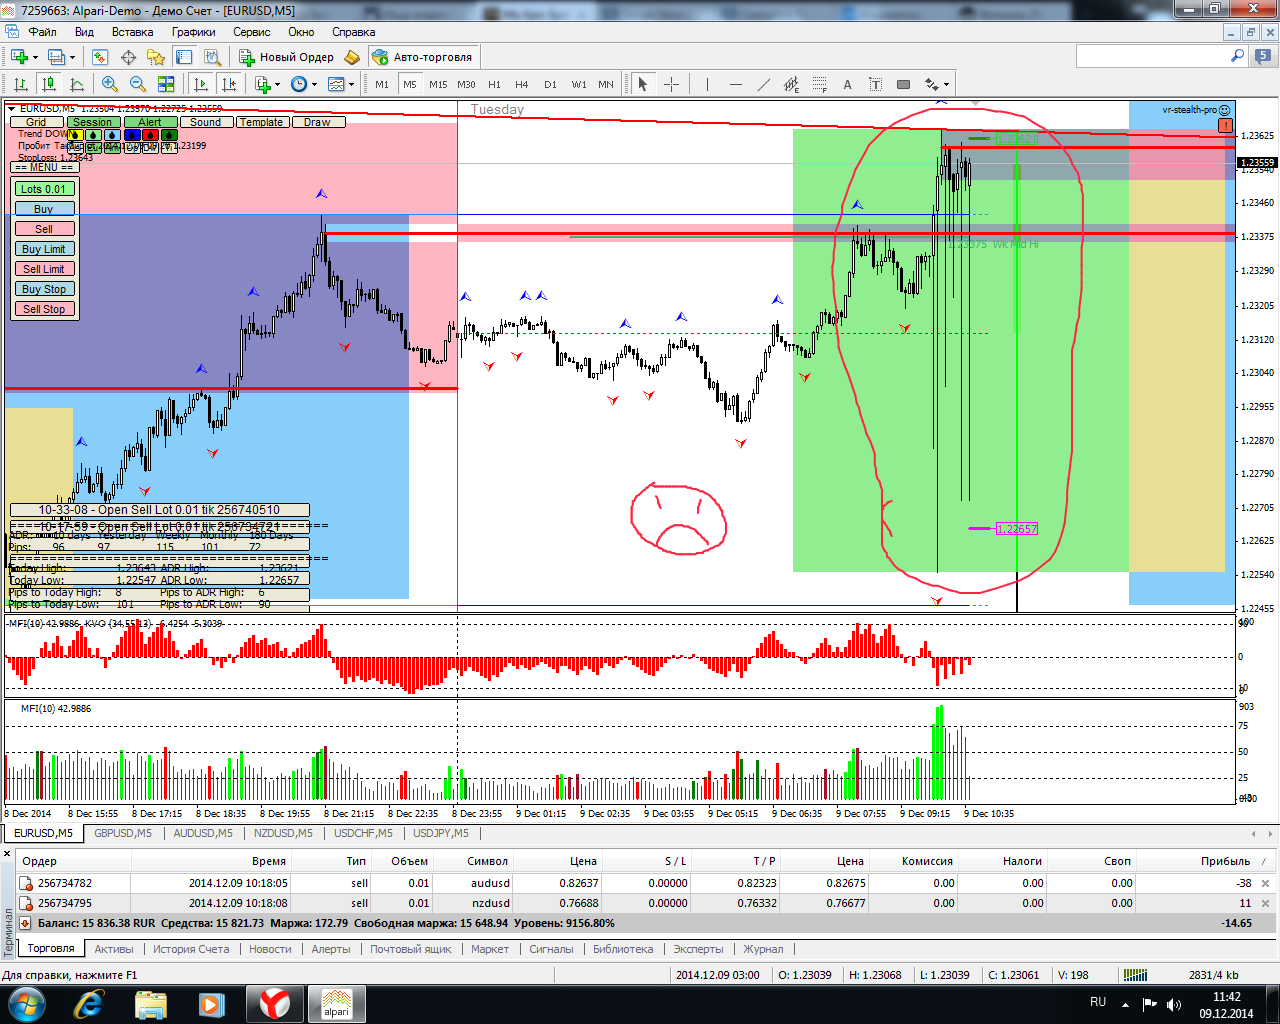Switch timeframe to M1
Screen dimensions: 1280x1024
[382, 84]
